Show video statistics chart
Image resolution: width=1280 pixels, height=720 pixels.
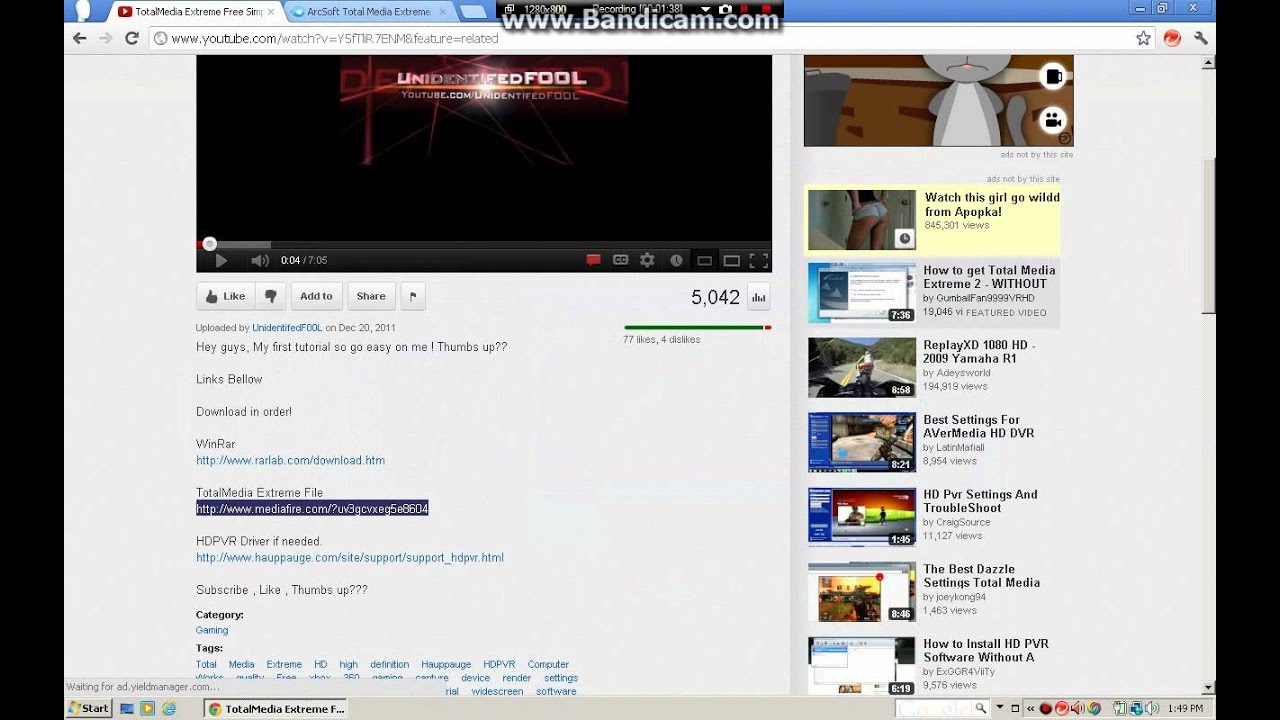point(758,296)
